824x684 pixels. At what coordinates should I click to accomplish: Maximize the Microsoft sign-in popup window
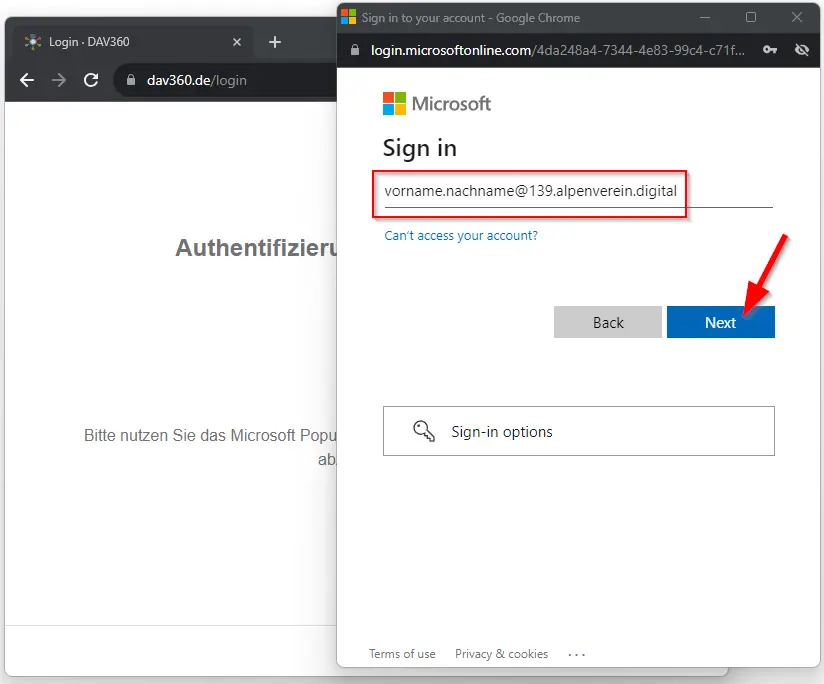(751, 17)
